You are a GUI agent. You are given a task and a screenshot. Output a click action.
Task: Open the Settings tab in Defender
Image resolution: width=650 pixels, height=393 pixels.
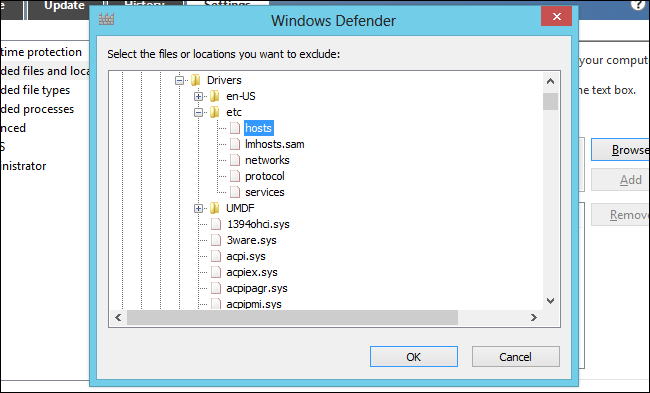(x=227, y=4)
